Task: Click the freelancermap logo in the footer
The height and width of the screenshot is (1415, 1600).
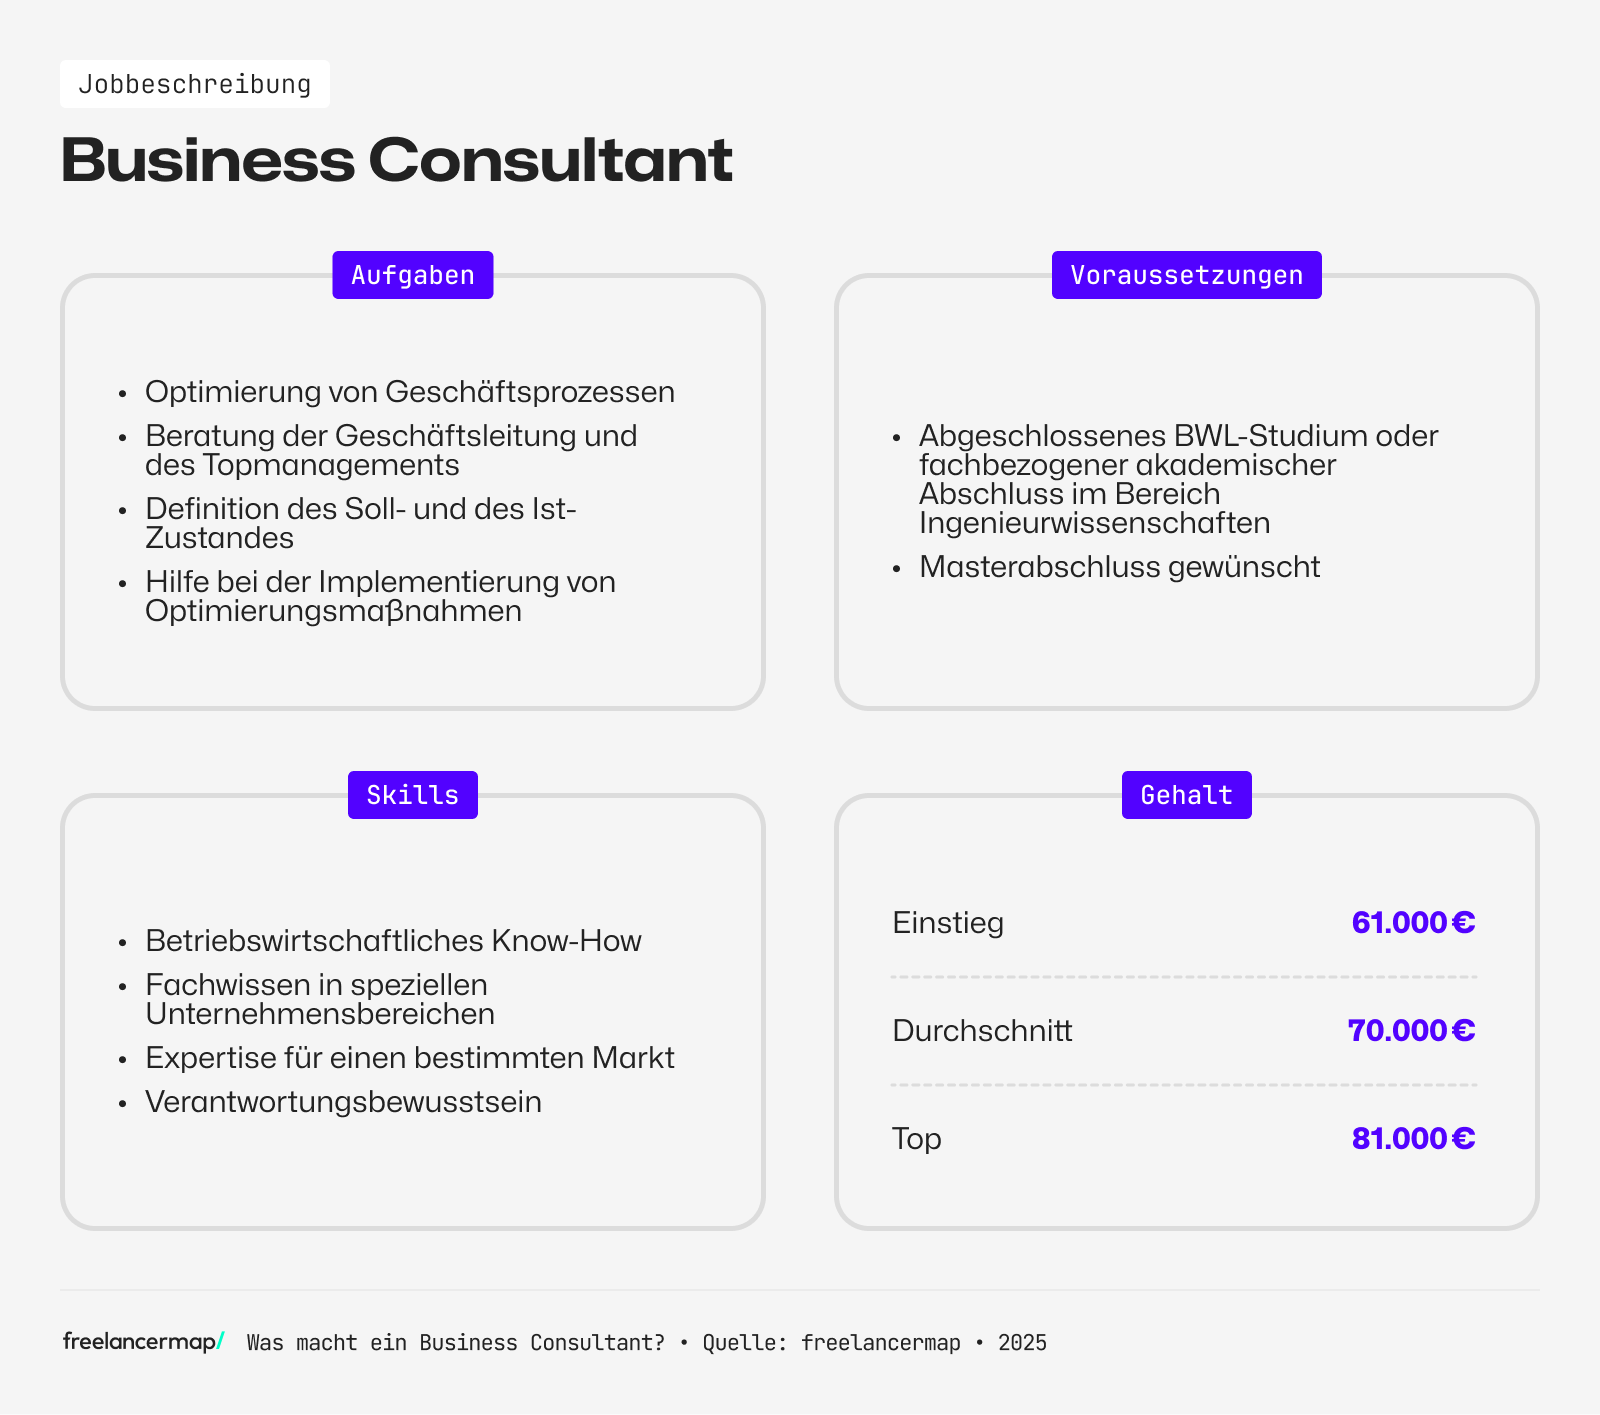Action: [143, 1342]
